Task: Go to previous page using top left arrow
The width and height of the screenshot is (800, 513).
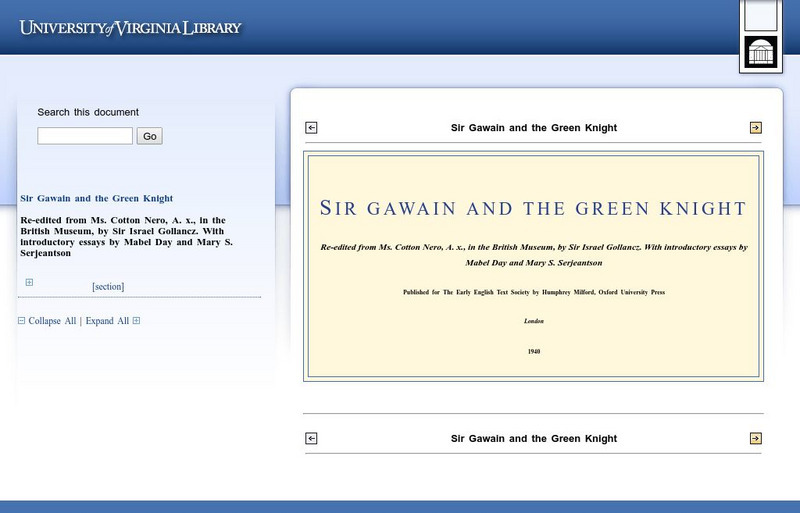Action: click(311, 128)
